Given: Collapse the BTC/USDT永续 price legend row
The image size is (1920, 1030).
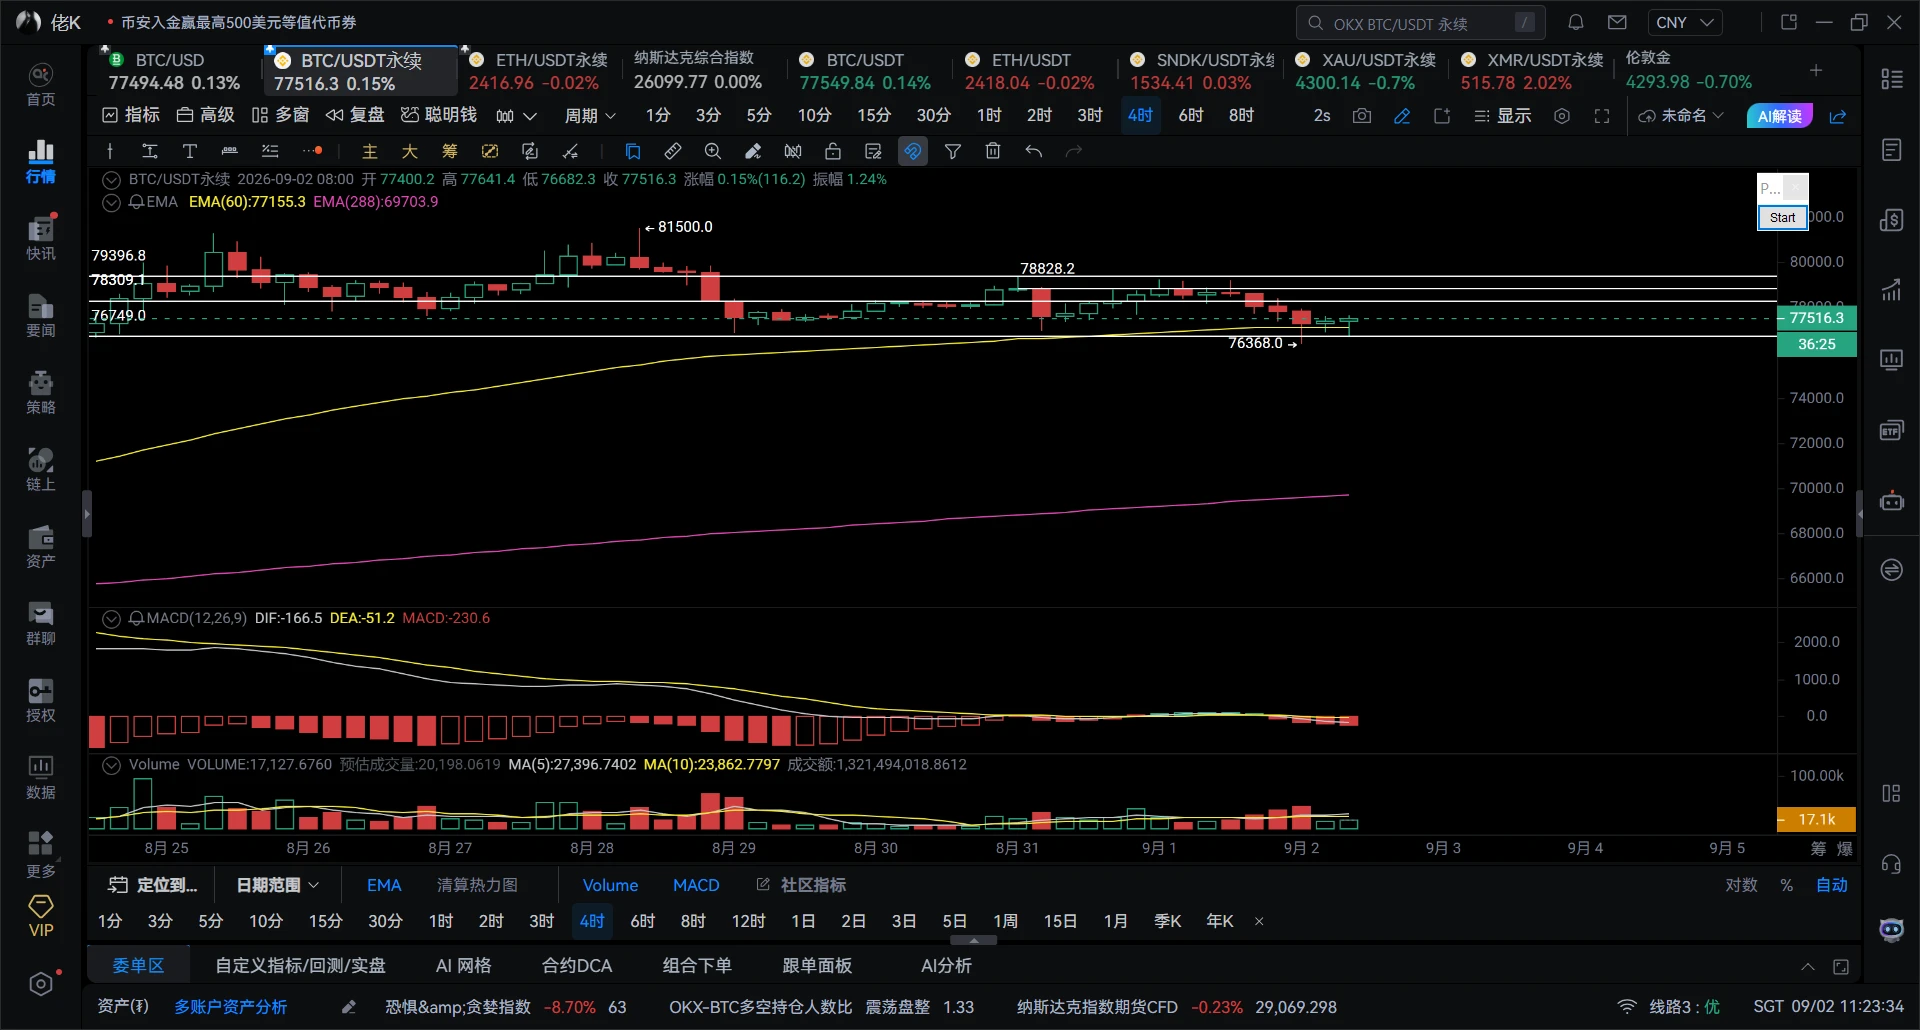Looking at the screenshot, I should 111,180.
